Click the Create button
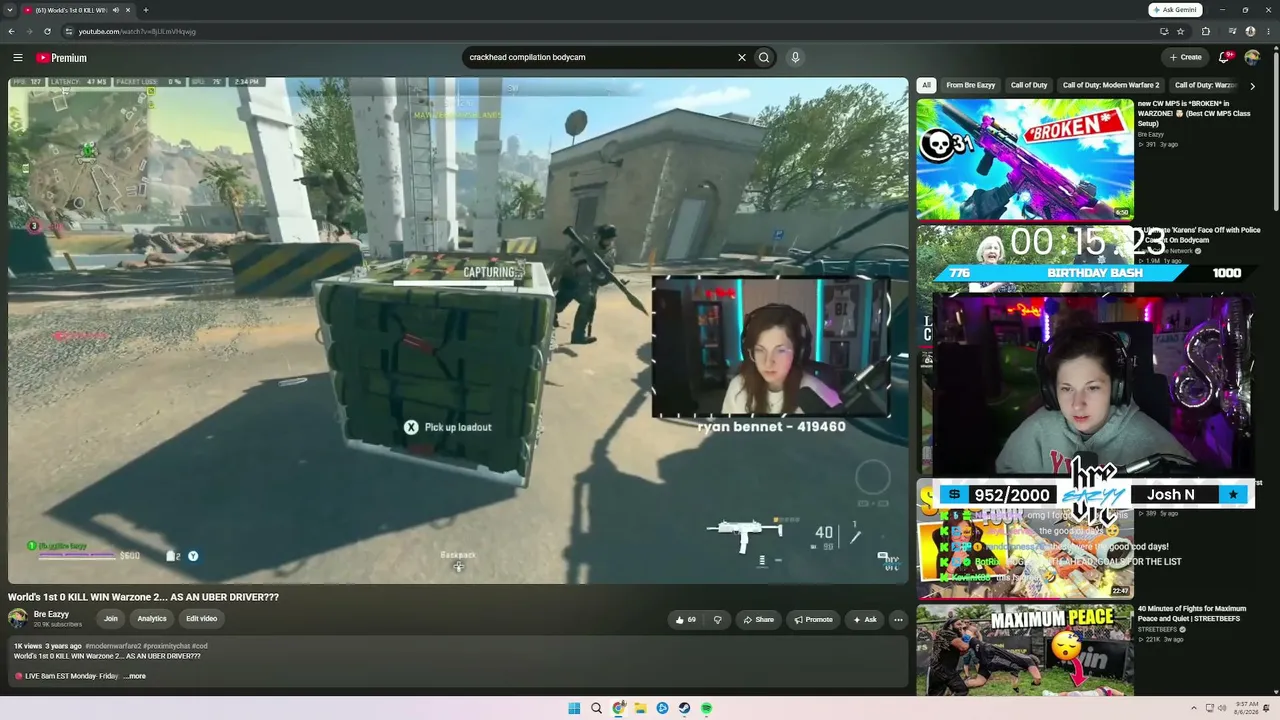 coord(1185,57)
